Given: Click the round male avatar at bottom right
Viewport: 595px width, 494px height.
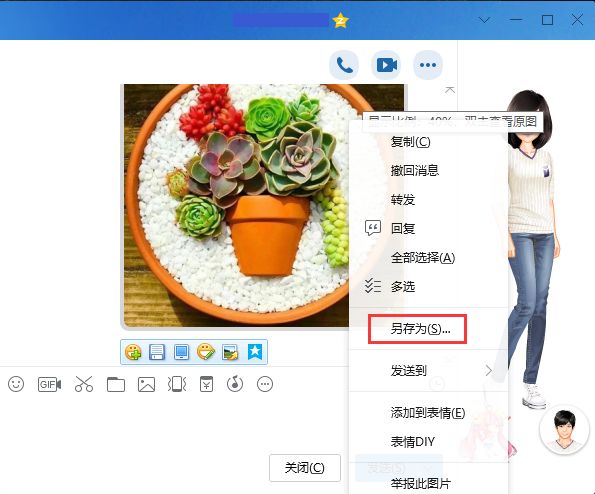Looking at the screenshot, I should tap(564, 430).
